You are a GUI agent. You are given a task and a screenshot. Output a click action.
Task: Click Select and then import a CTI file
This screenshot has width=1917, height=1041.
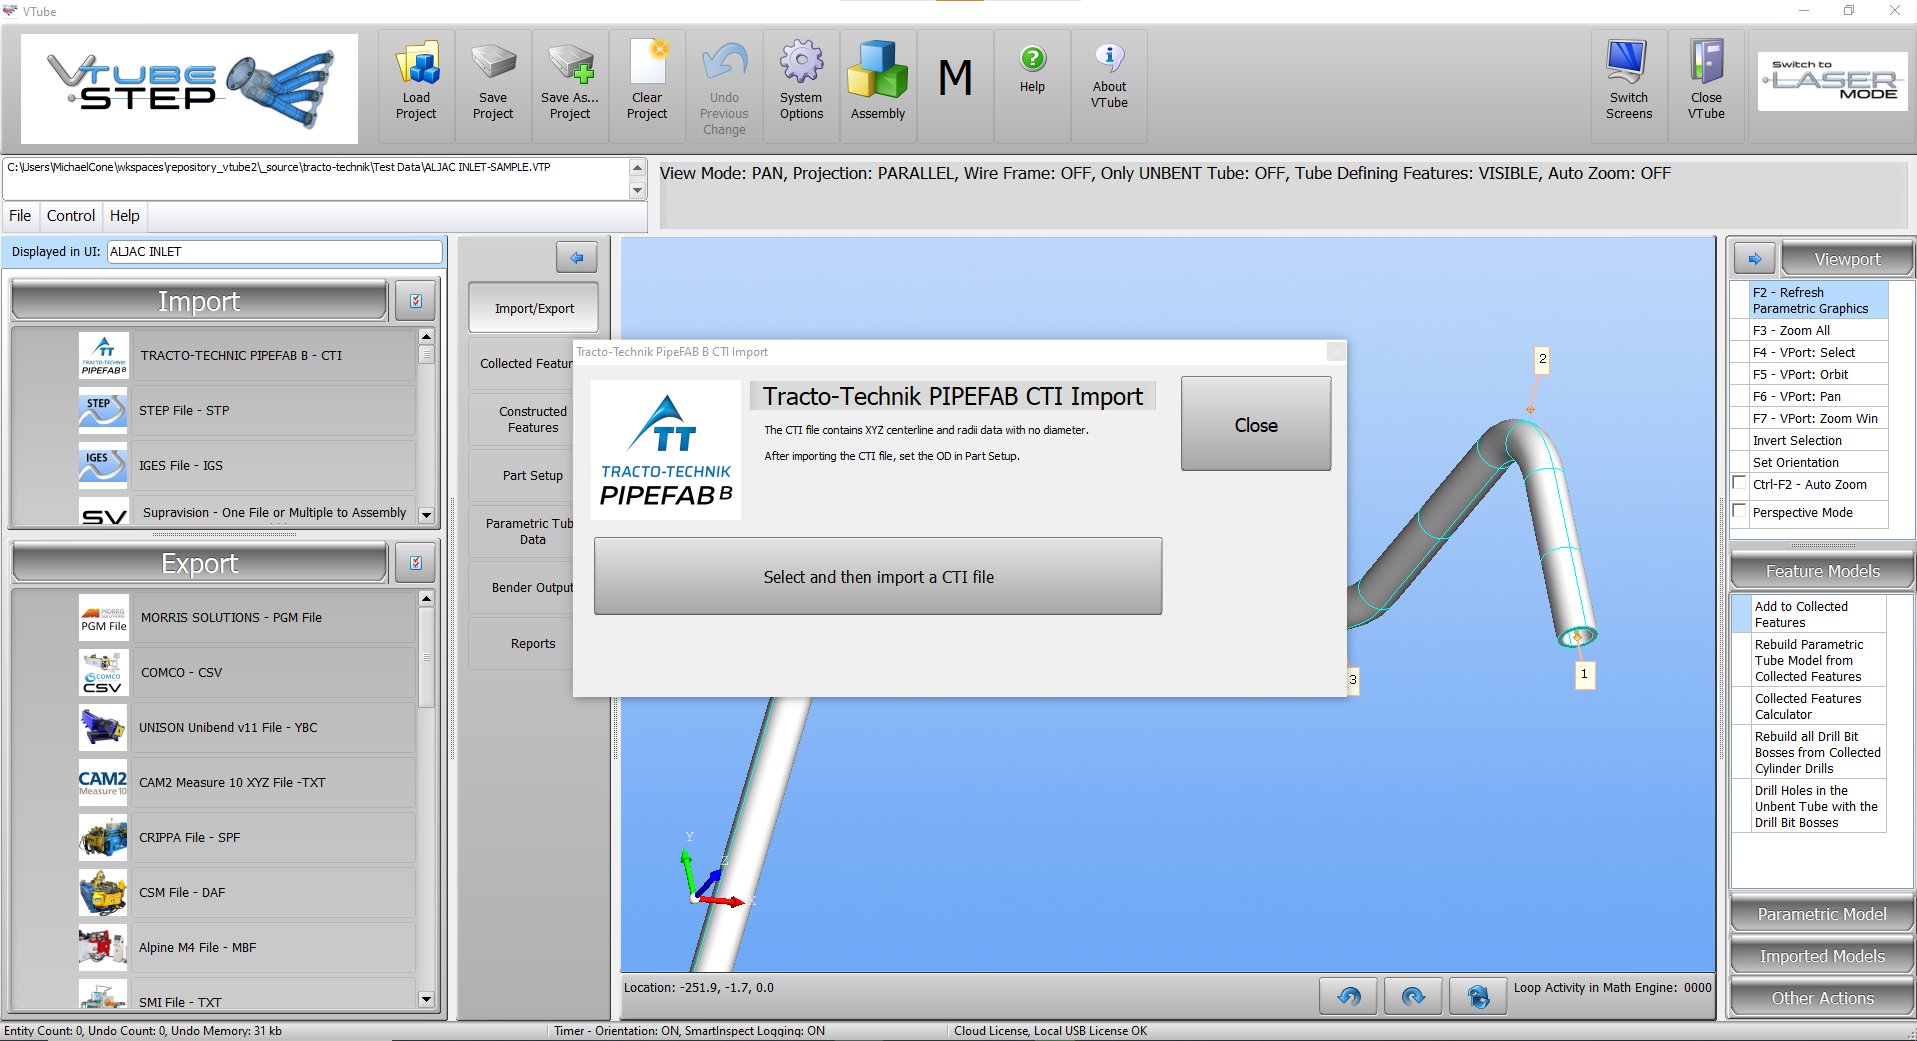coord(878,577)
